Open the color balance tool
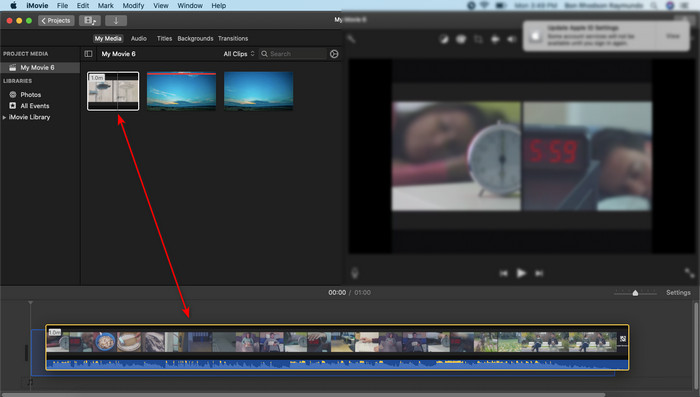700x397 pixels. click(x=443, y=39)
